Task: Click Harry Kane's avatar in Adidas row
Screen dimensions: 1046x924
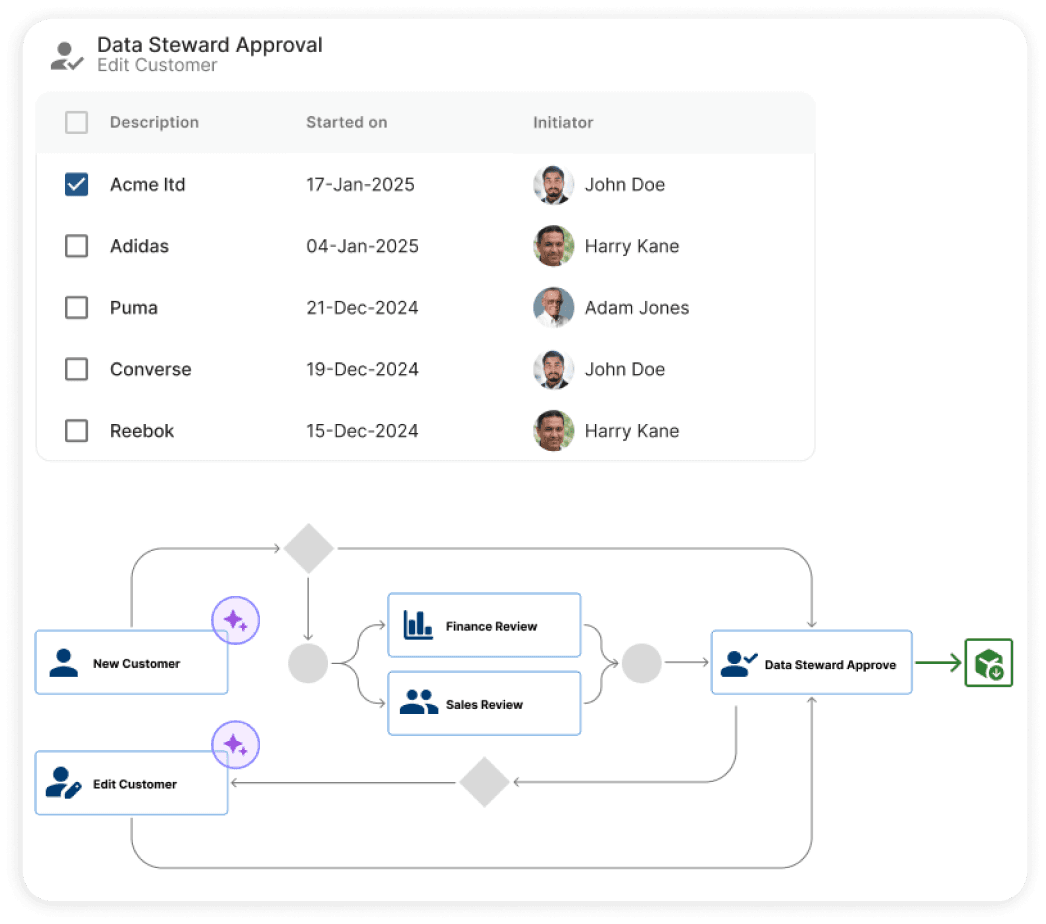Action: (554, 246)
